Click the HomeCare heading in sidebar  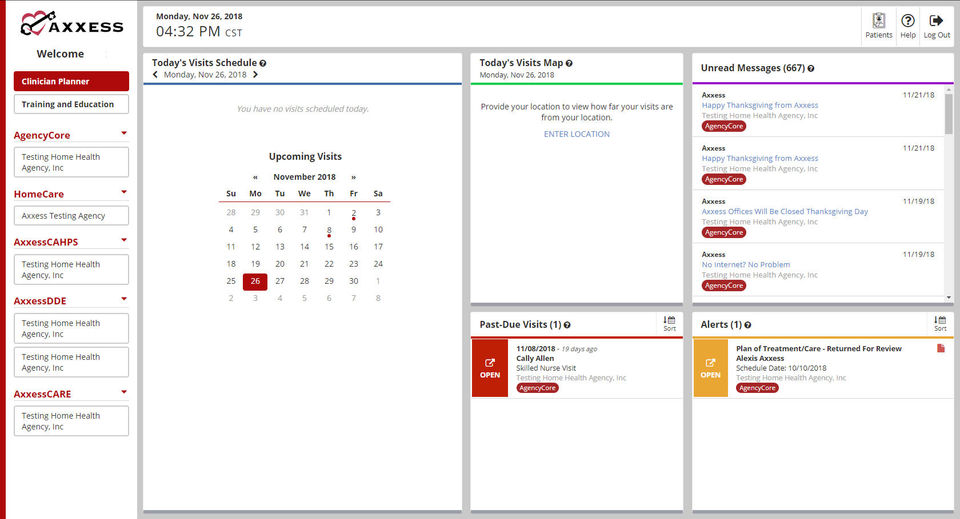39,194
